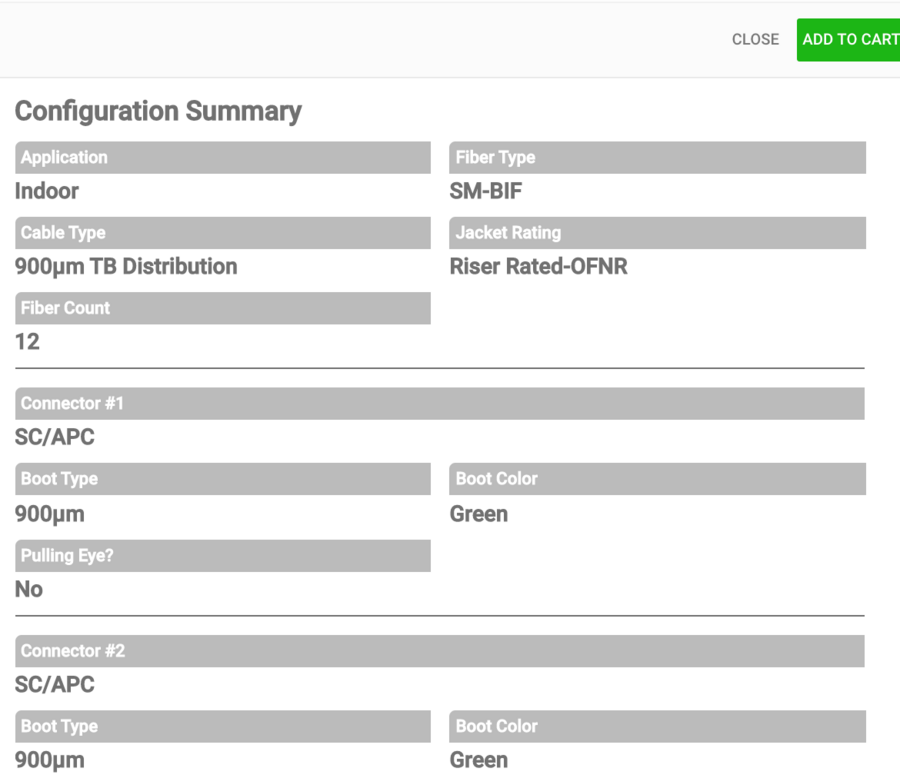Image resolution: width=900 pixels, height=778 pixels.
Task: Click the Configuration Summary heading
Action: coord(158,111)
